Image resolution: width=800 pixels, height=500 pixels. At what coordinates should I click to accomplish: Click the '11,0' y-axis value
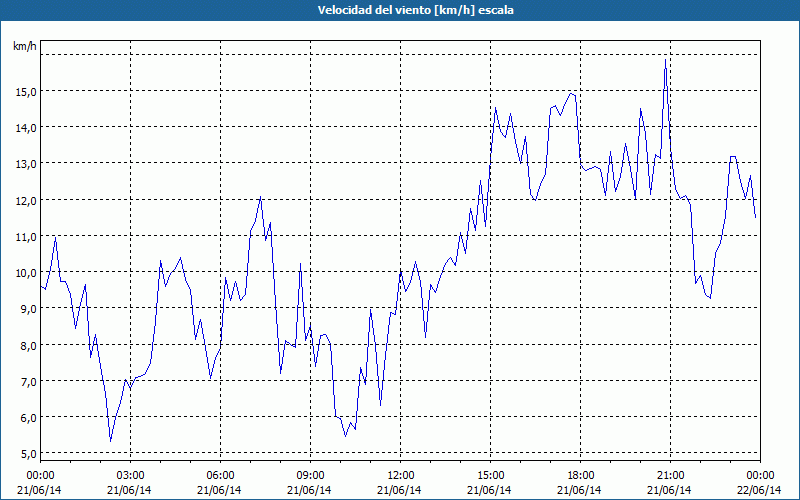pos(26,237)
